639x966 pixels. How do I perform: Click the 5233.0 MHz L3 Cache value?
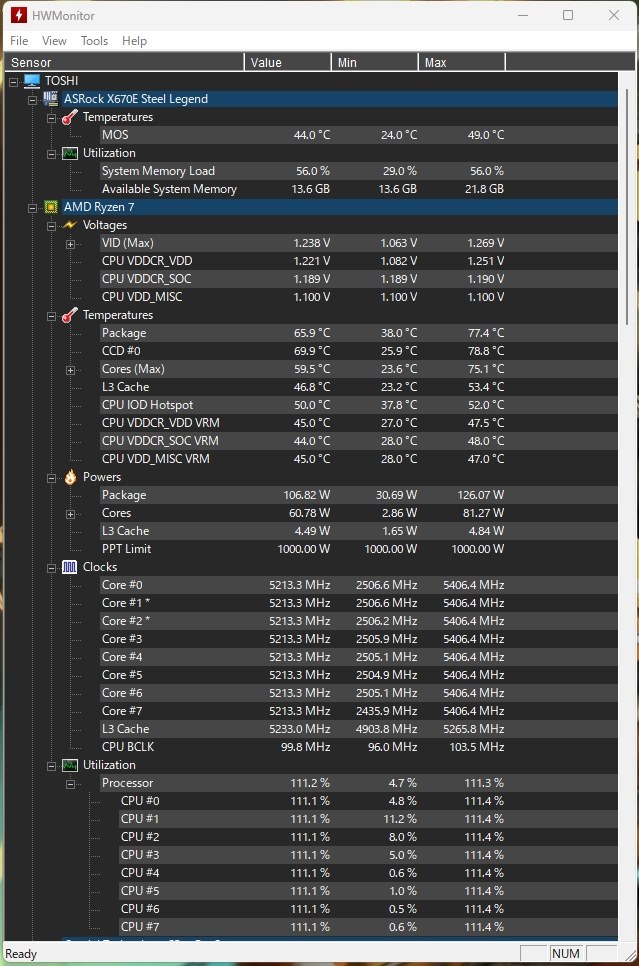[x=299, y=729]
